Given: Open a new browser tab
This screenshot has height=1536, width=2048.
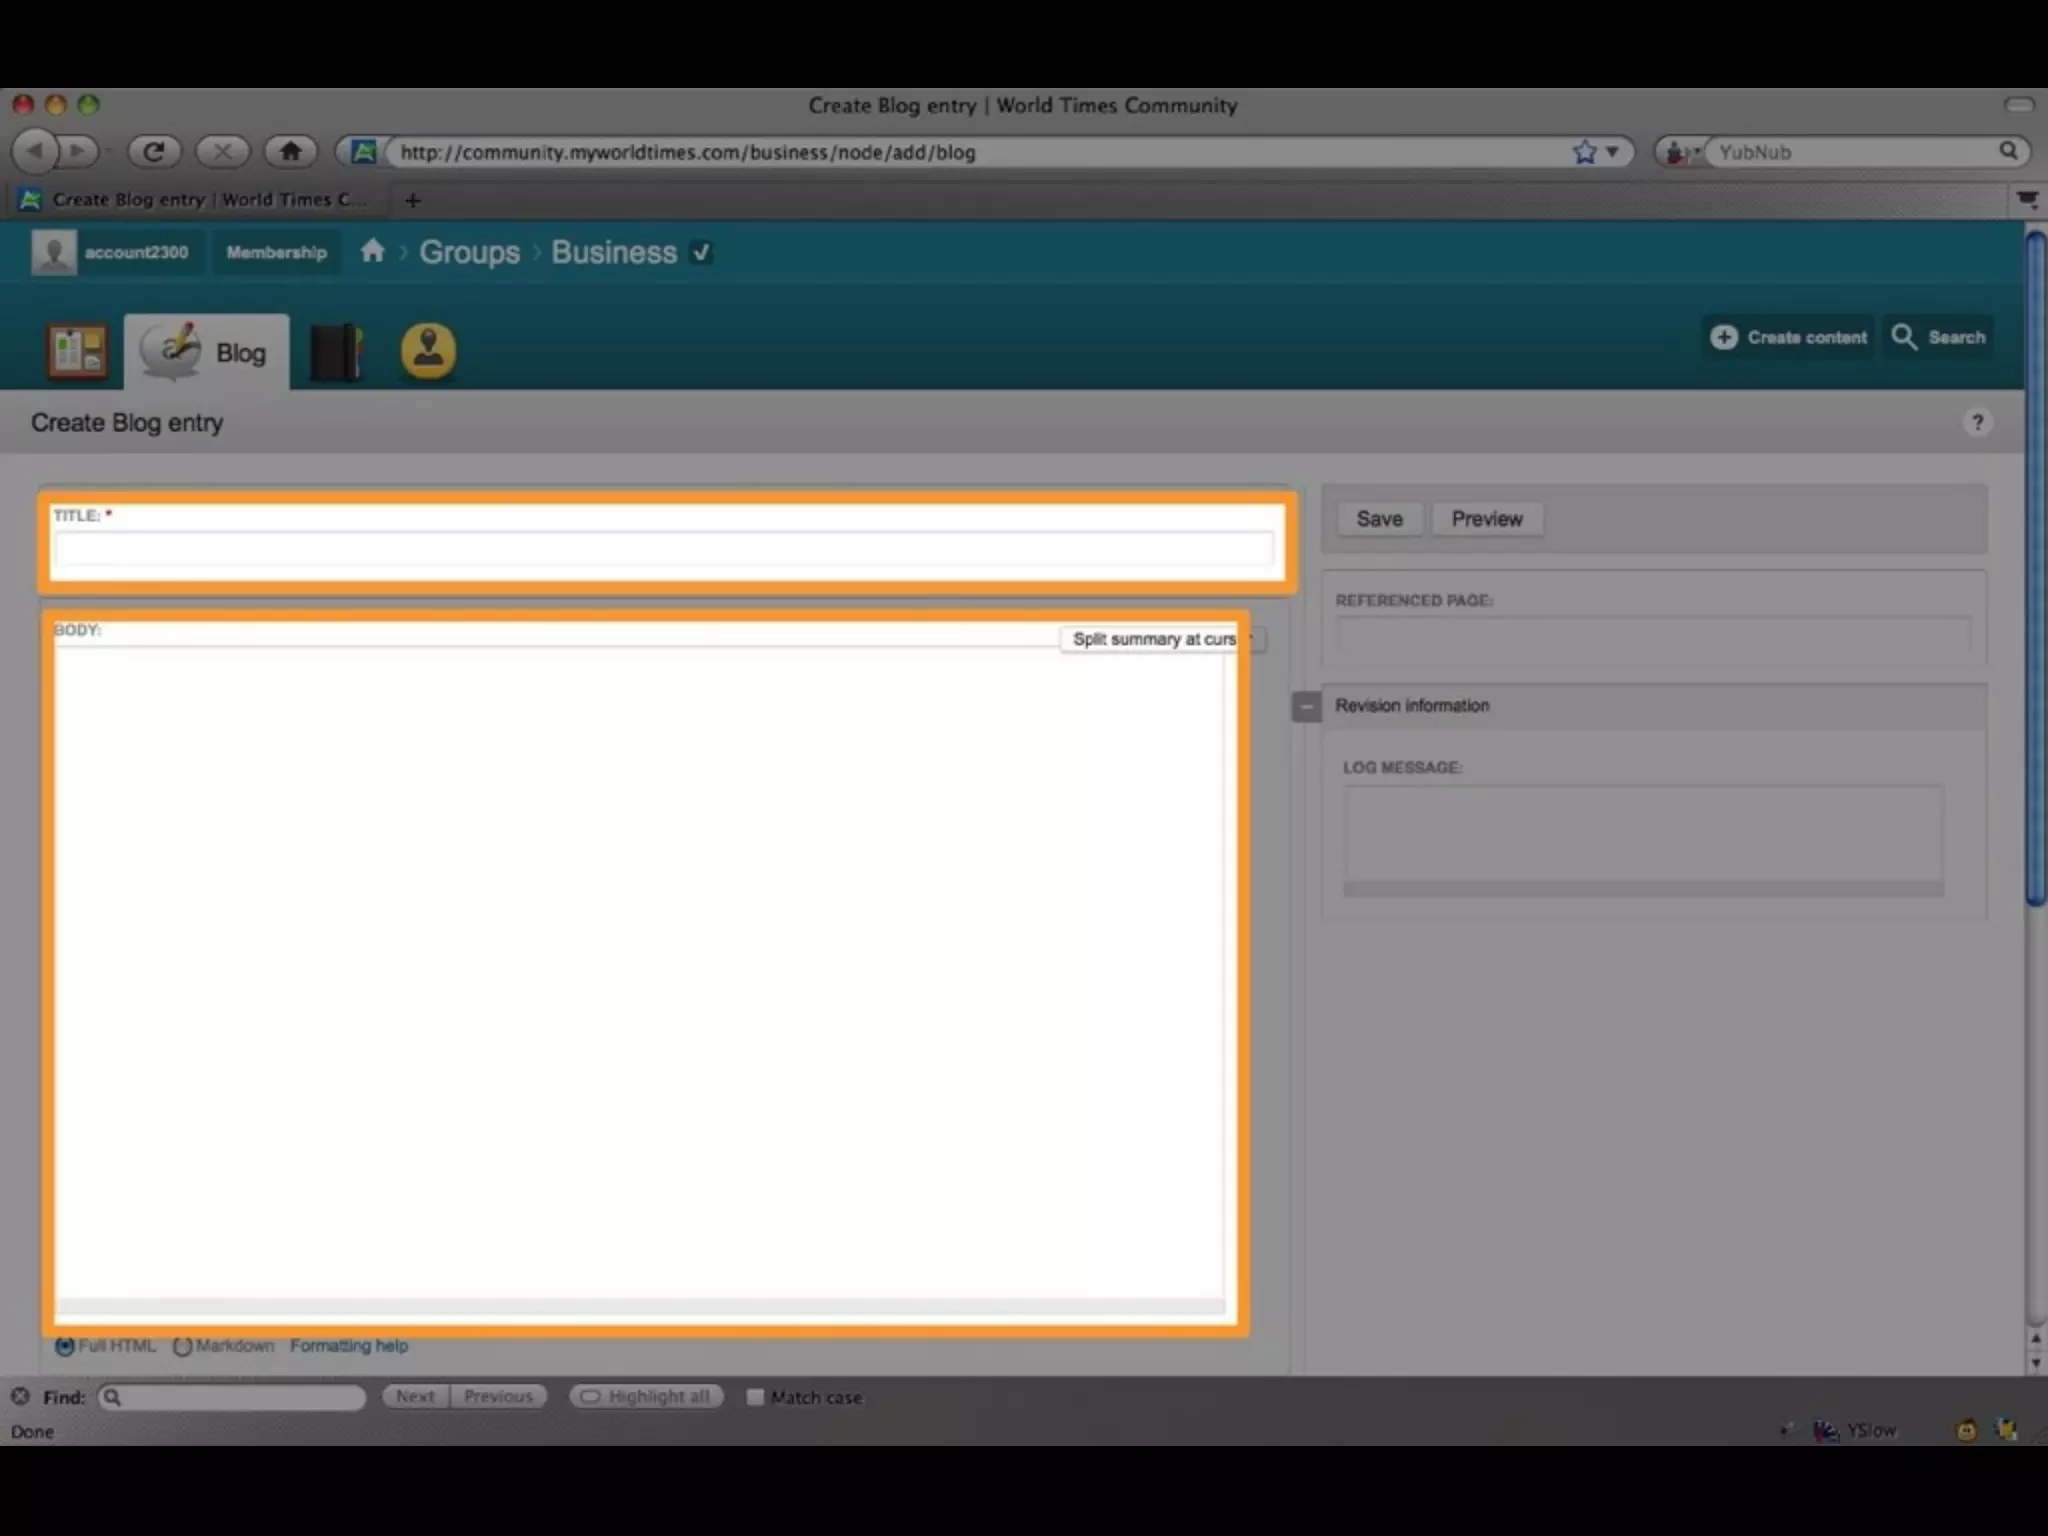Looking at the screenshot, I should (412, 200).
